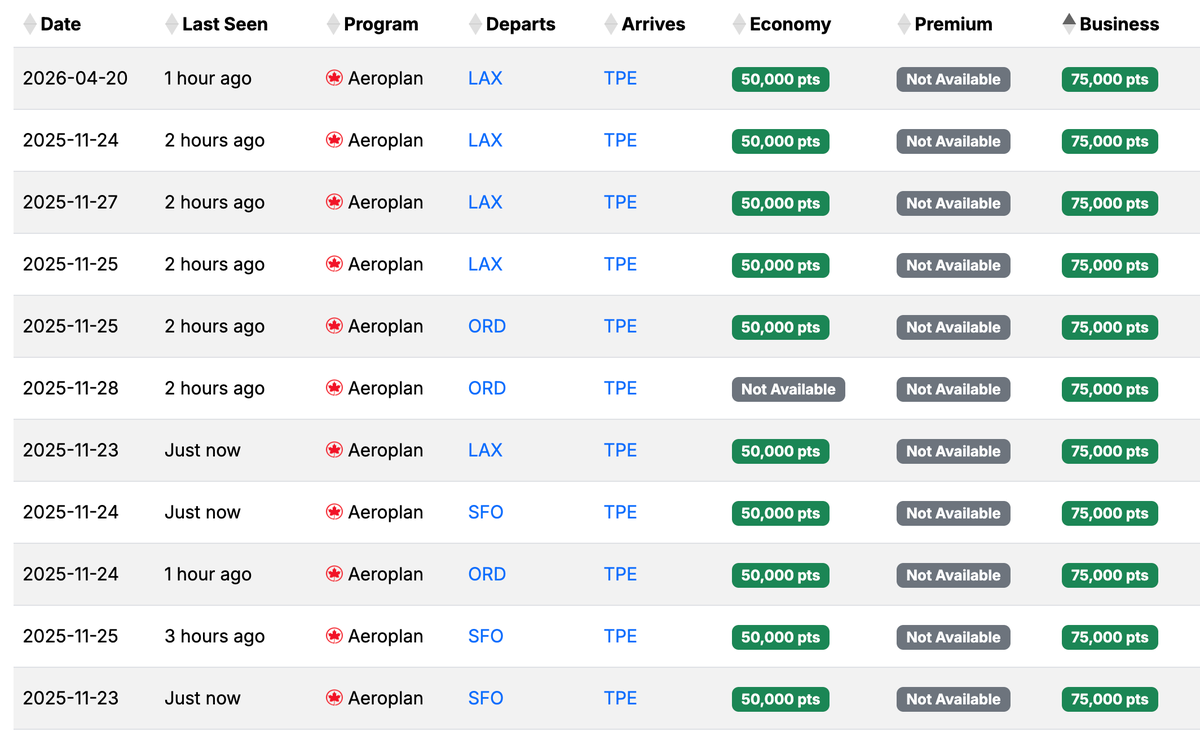Open the LAX departure link for 2026-04-20
This screenshot has width=1200, height=736.
[485, 78]
